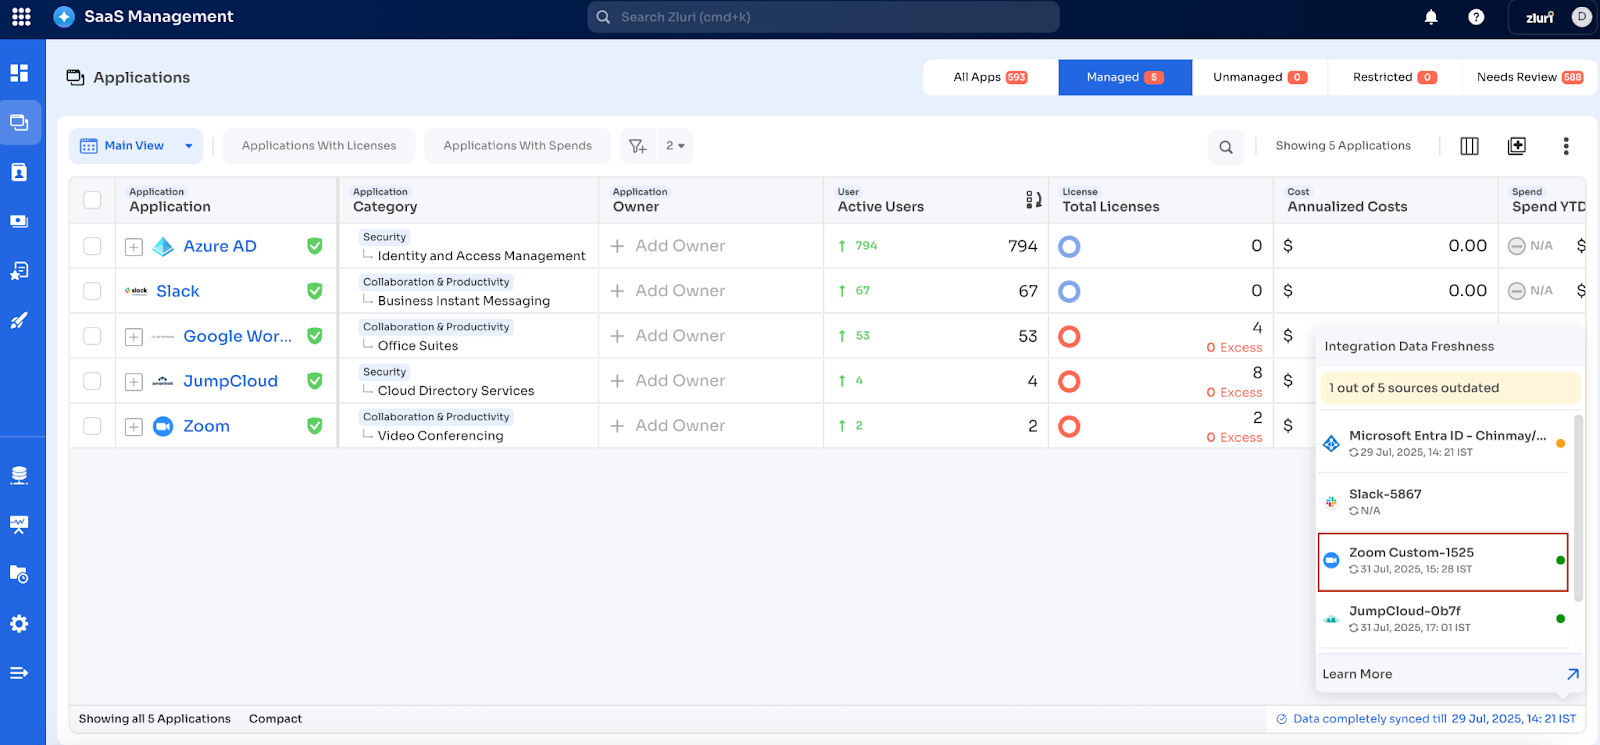Add Owner for Azure AD

pyautogui.click(x=668, y=246)
